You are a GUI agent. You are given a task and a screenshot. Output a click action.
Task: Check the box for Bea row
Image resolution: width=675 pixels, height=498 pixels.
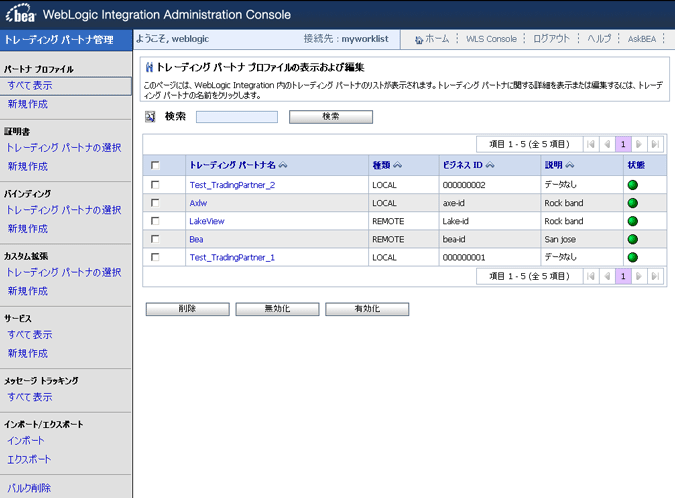155,239
